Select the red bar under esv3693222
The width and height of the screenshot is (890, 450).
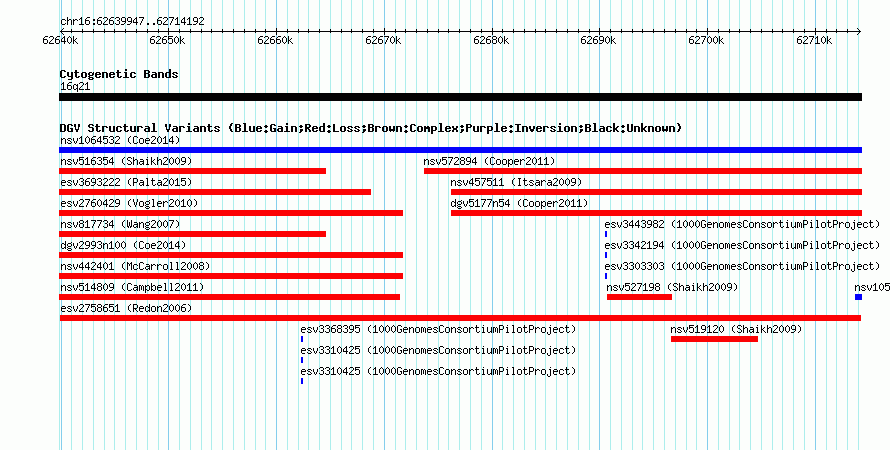click(x=215, y=192)
